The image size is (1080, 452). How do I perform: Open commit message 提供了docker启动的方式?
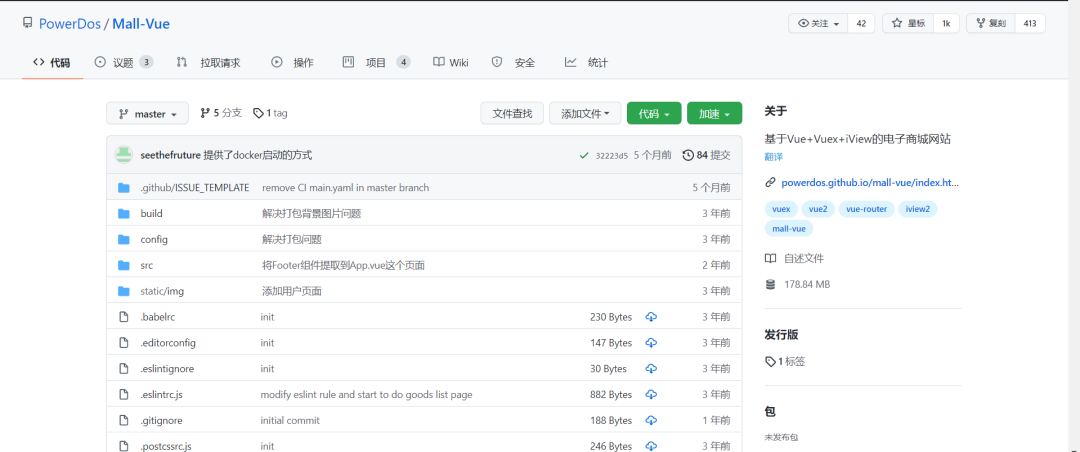pyautogui.click(x=258, y=155)
